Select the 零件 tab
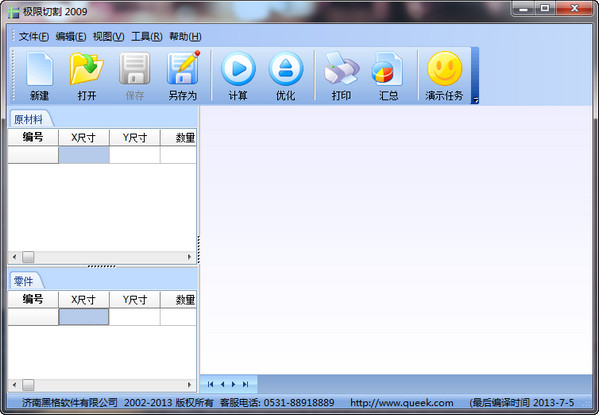 point(24,281)
